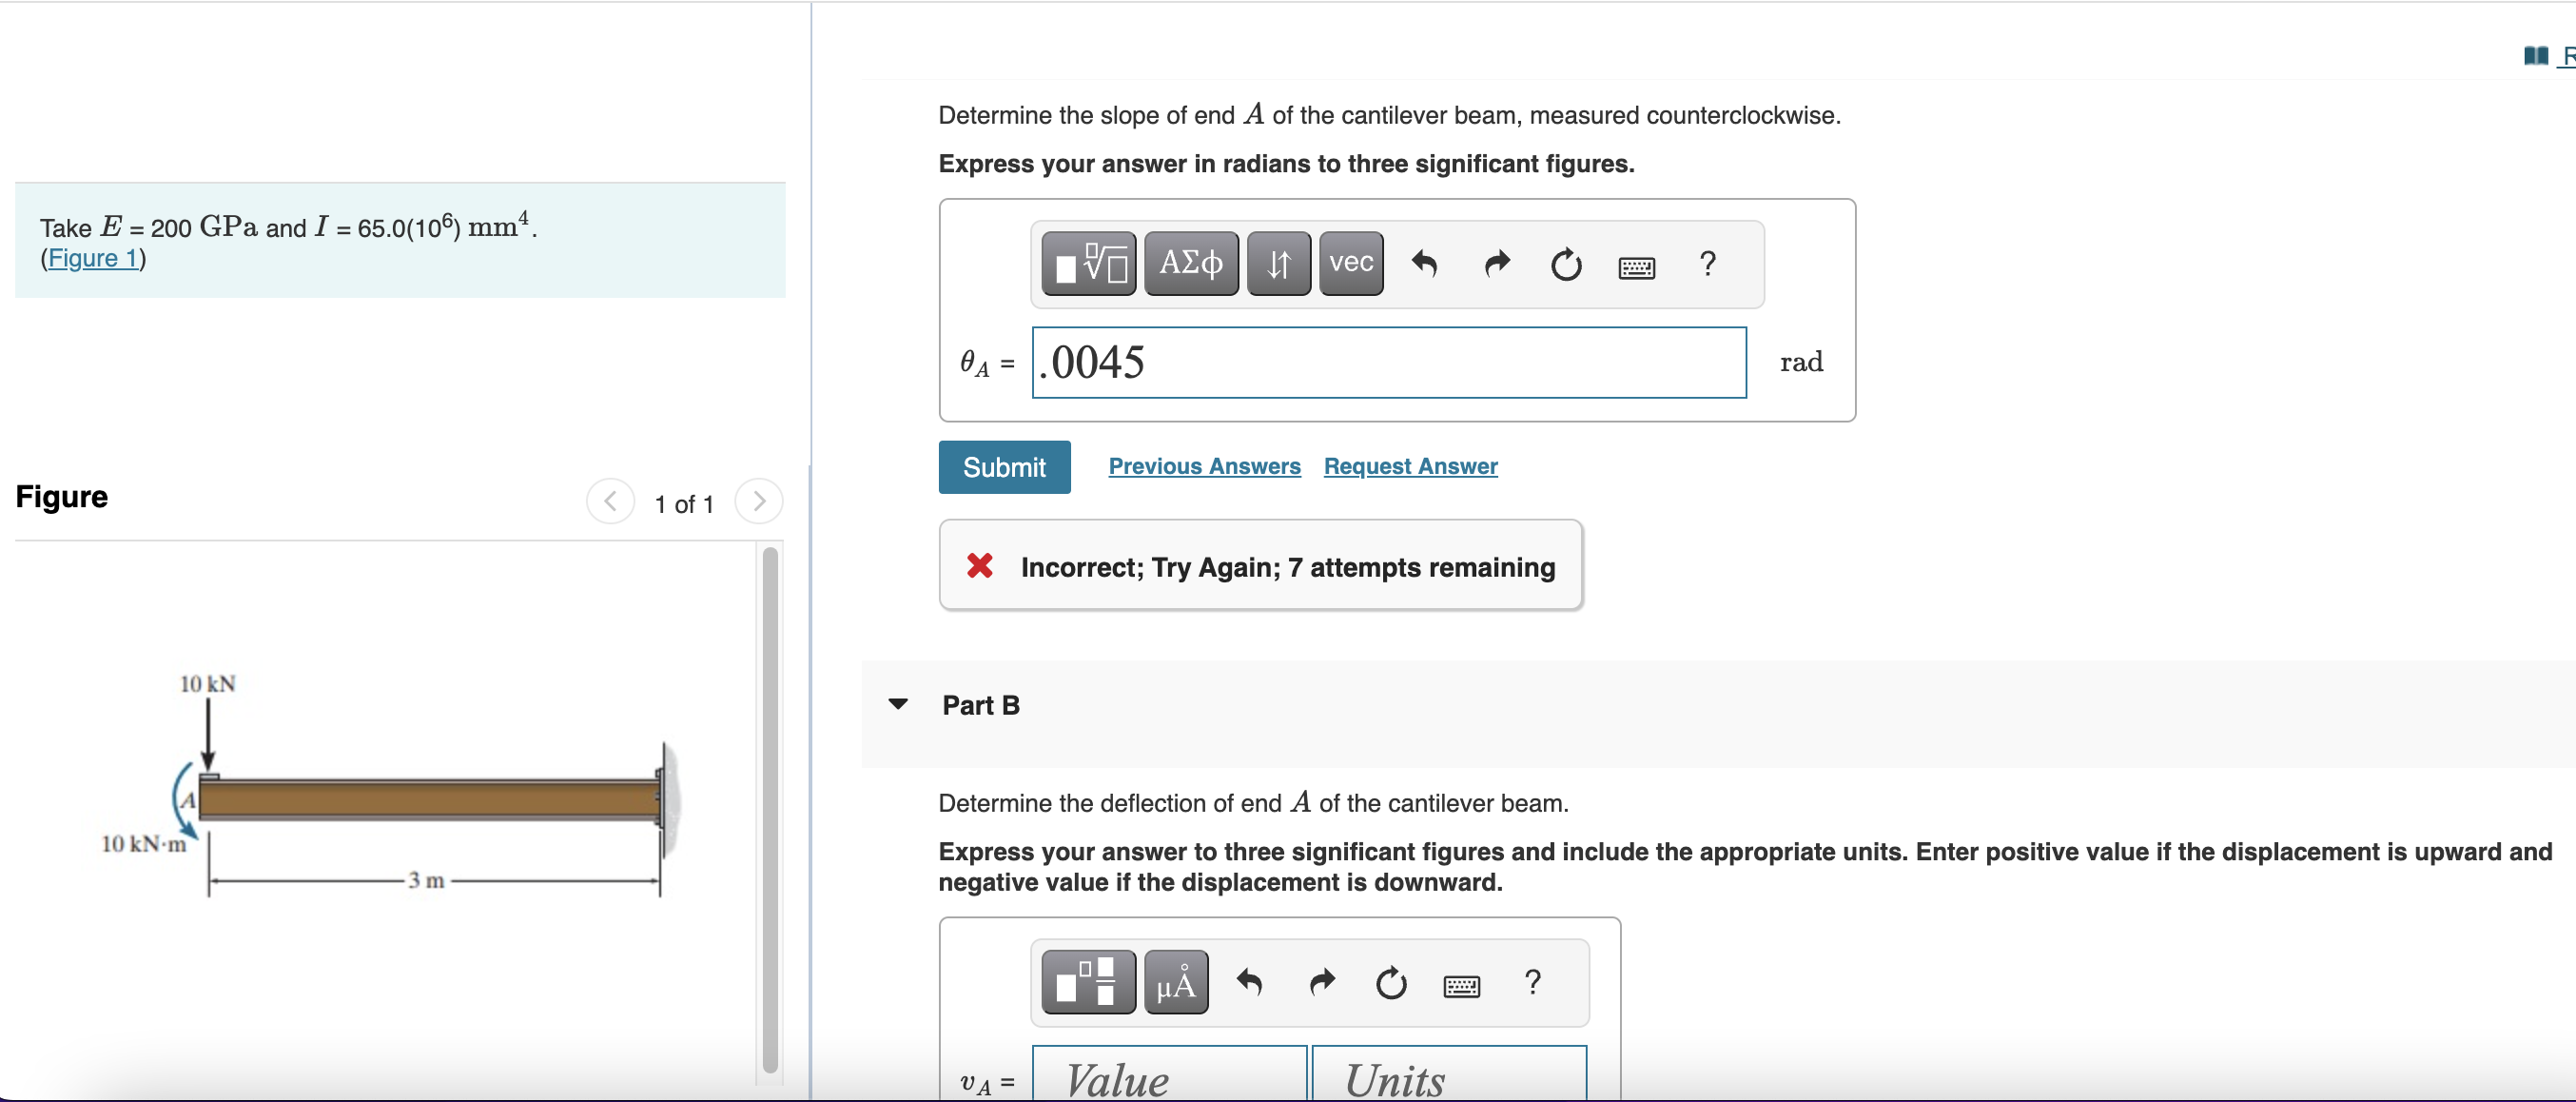This screenshot has width=2576, height=1102.
Task: Reset the answer with the circular reset icon
Action: [1565, 264]
